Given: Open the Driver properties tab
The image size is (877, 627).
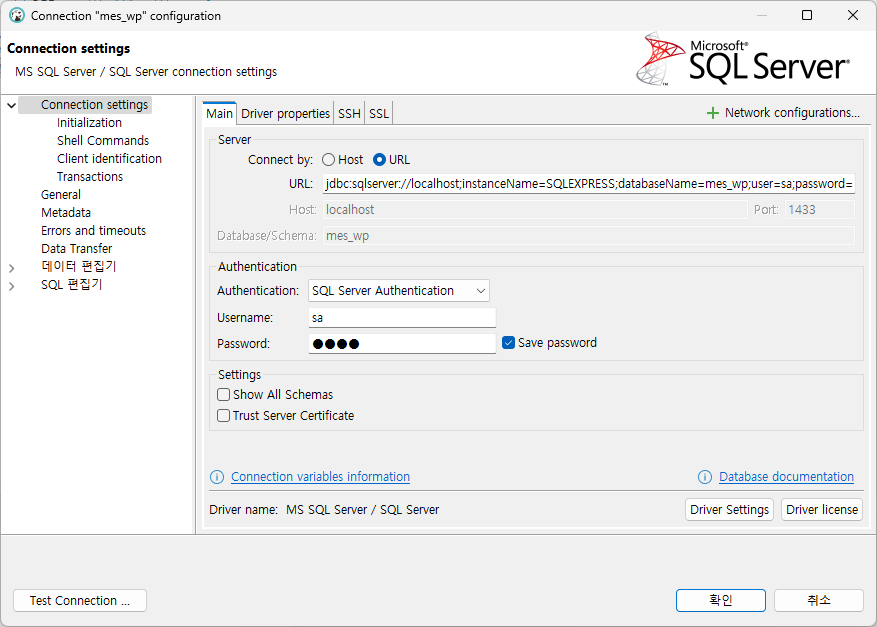Looking at the screenshot, I should 285,114.
